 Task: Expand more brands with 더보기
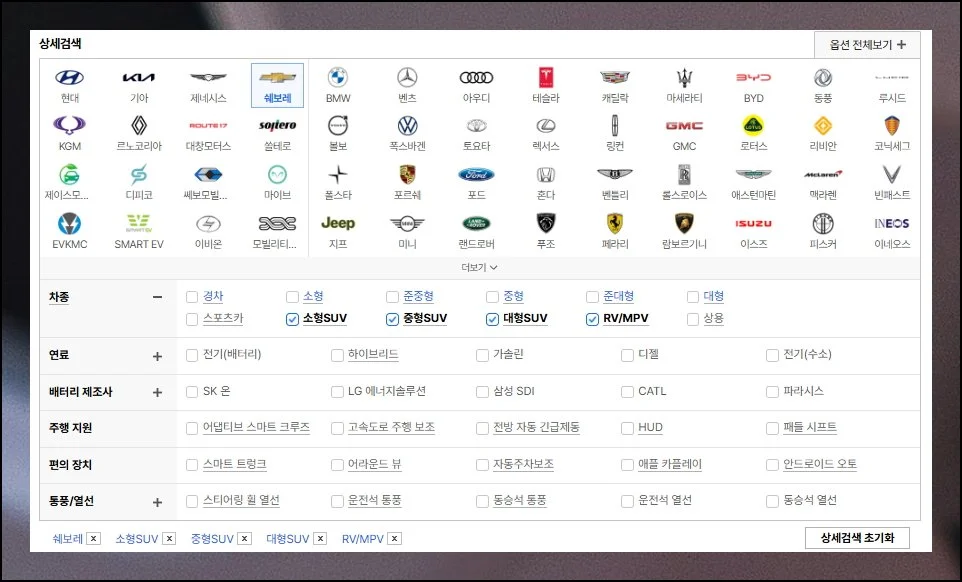pos(479,267)
